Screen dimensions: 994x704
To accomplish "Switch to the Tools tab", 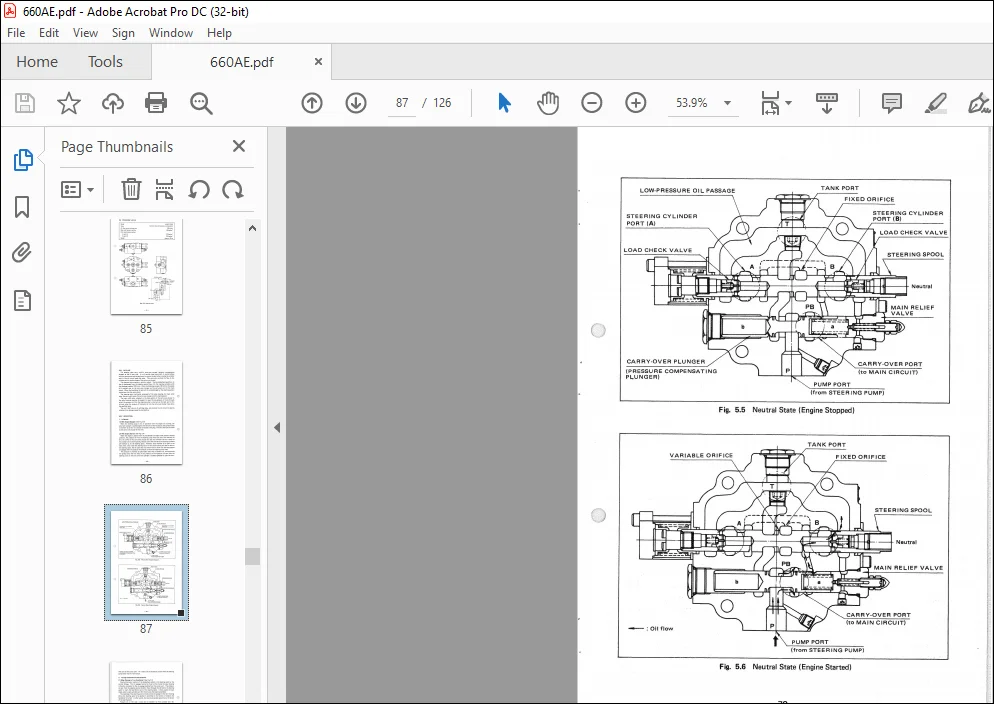I will 105,61.
